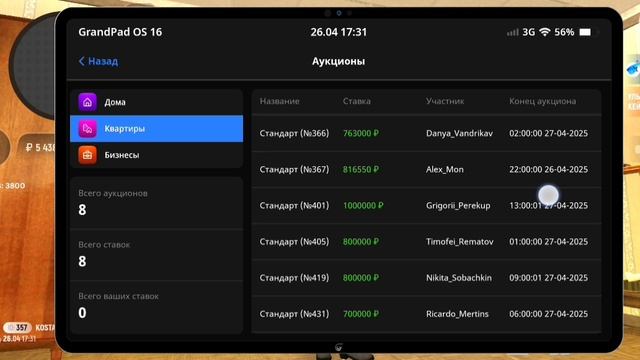Image resolution: width=640 pixels, height=360 pixels.
Task: Select the Квартиры category
Action: point(156,129)
